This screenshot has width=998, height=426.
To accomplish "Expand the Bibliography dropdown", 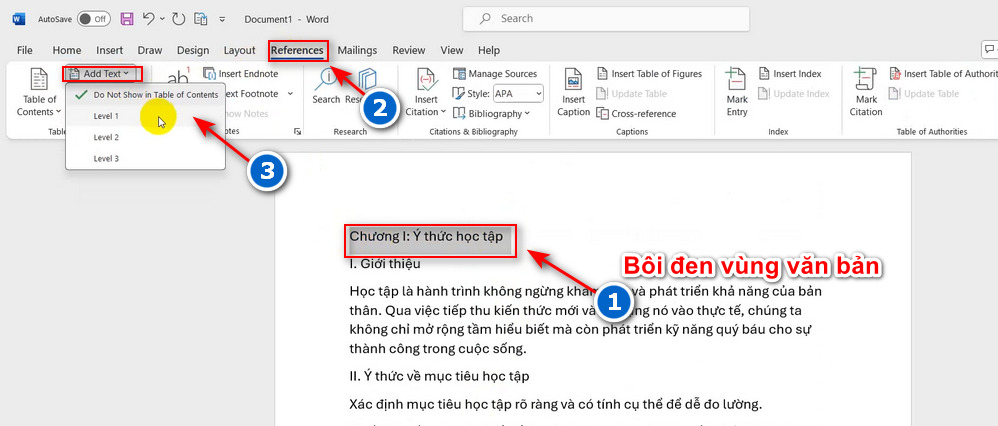I will tap(491, 113).
